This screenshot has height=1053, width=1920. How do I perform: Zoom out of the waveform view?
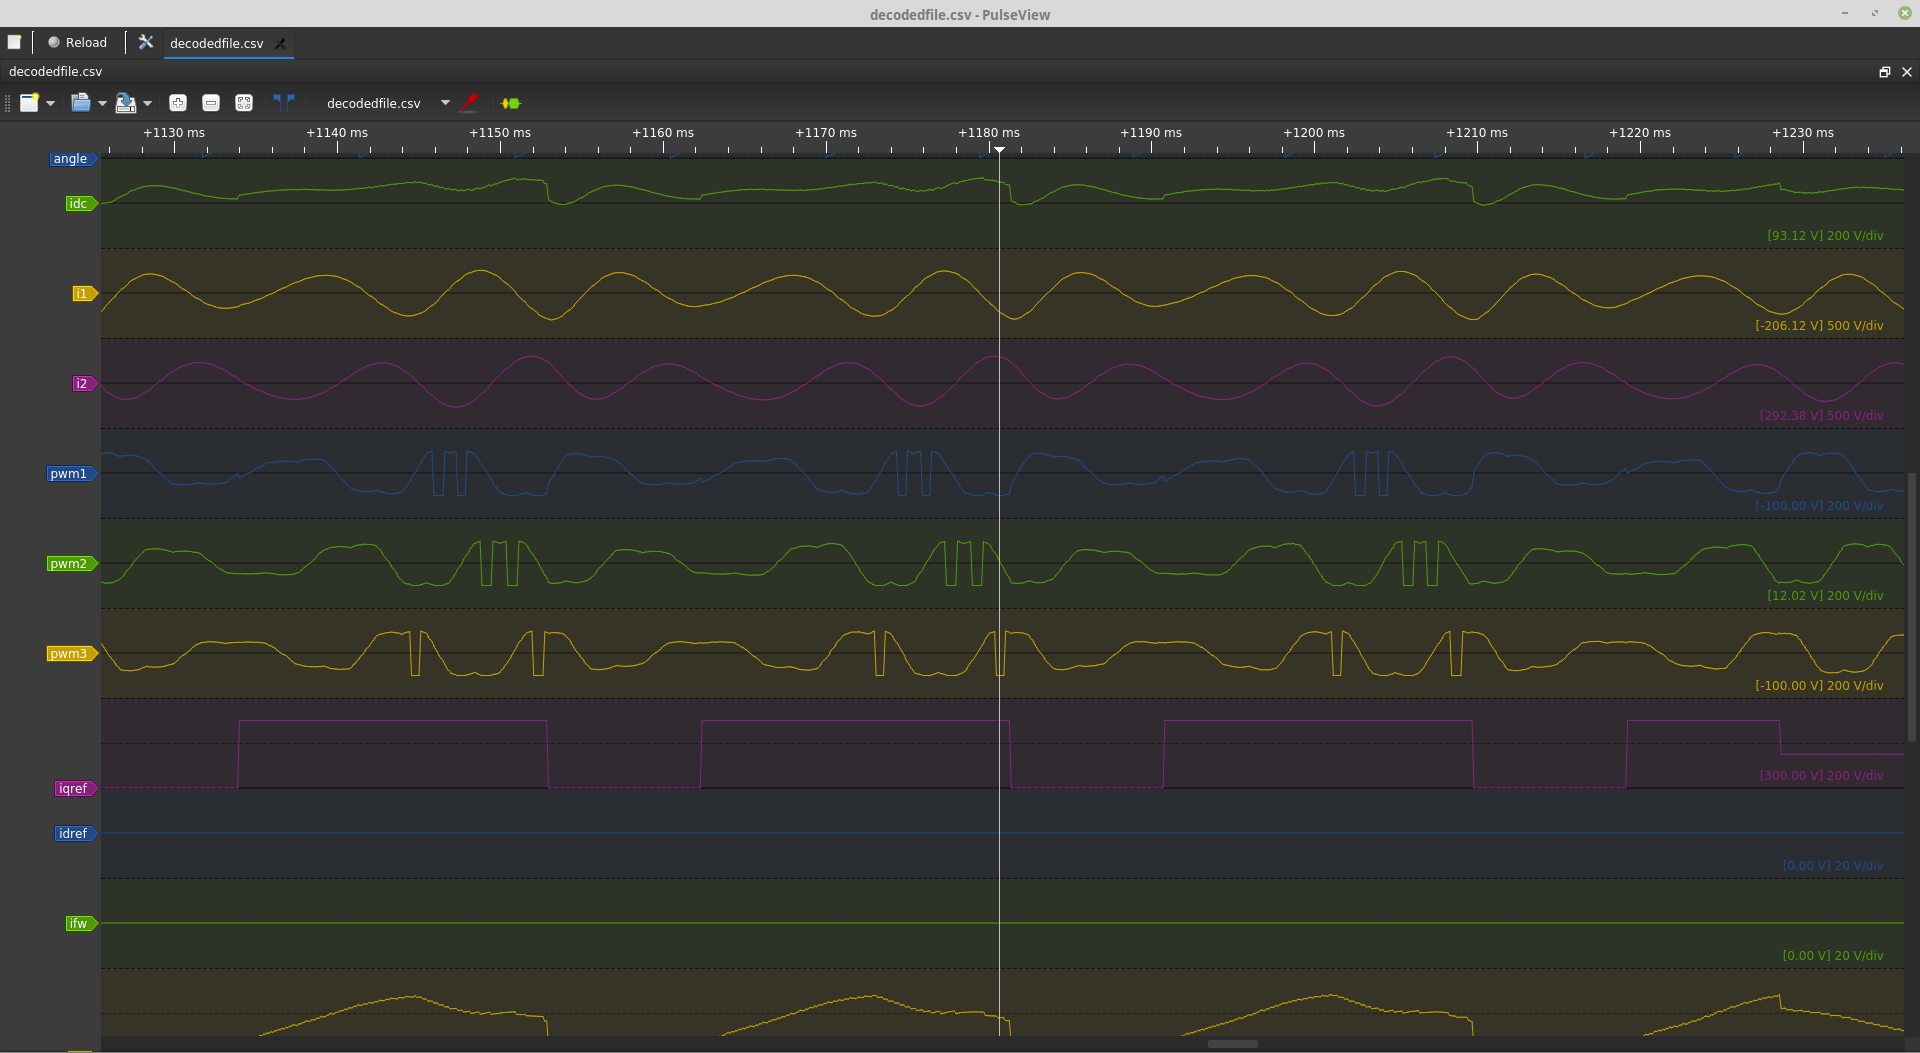(x=211, y=103)
